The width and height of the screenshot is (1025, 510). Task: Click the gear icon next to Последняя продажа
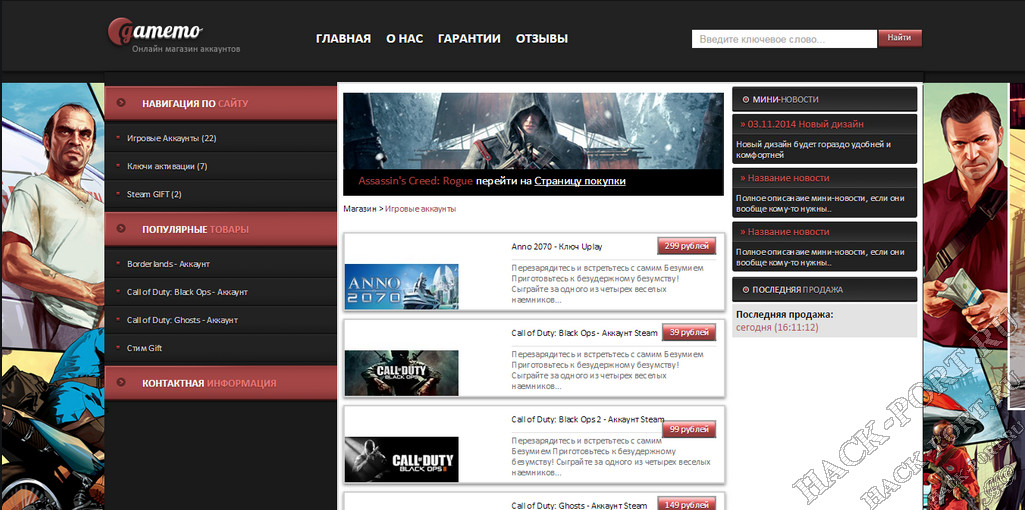(746, 289)
